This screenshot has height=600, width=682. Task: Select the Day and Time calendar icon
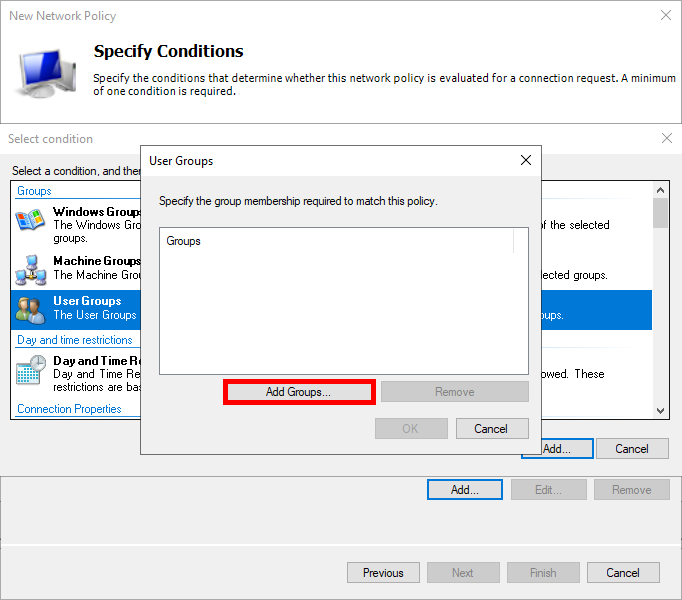click(31, 369)
